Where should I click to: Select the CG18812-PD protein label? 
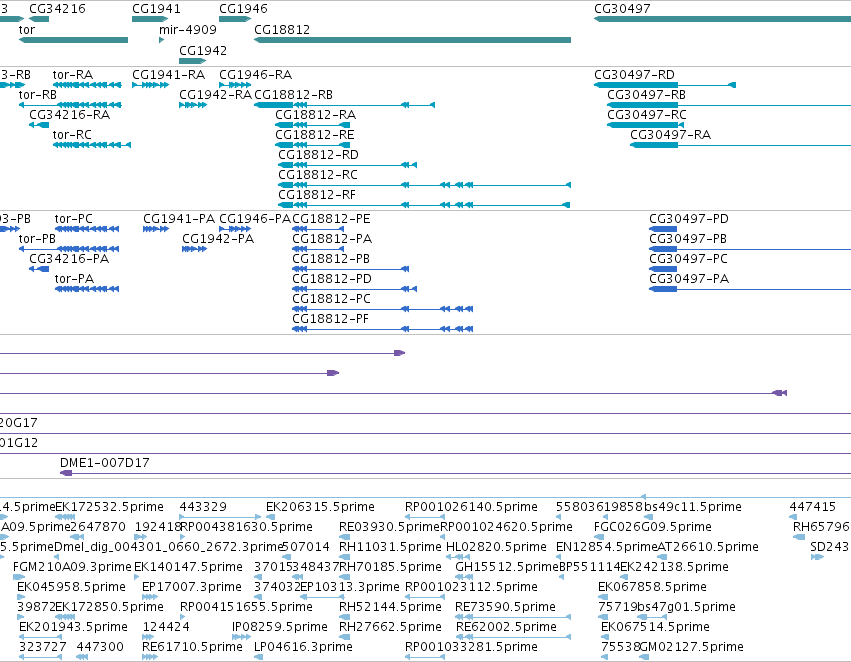332,279
